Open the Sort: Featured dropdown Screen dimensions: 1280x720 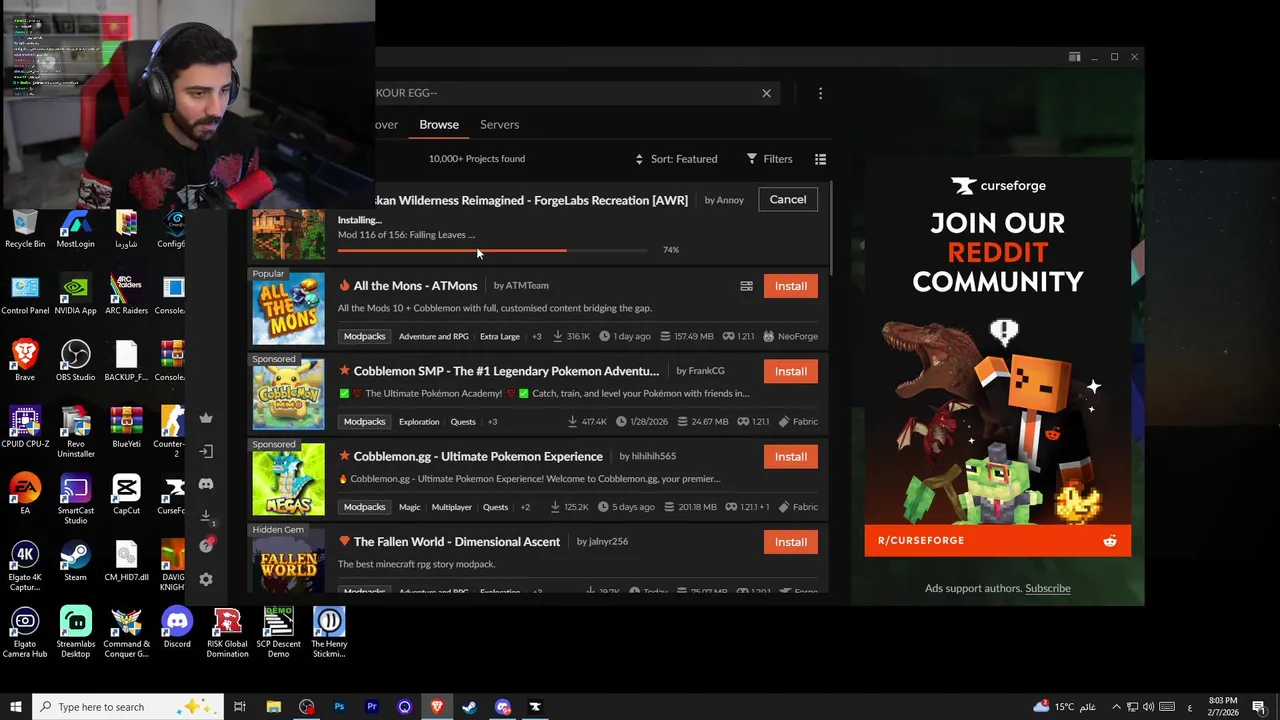[676, 159]
